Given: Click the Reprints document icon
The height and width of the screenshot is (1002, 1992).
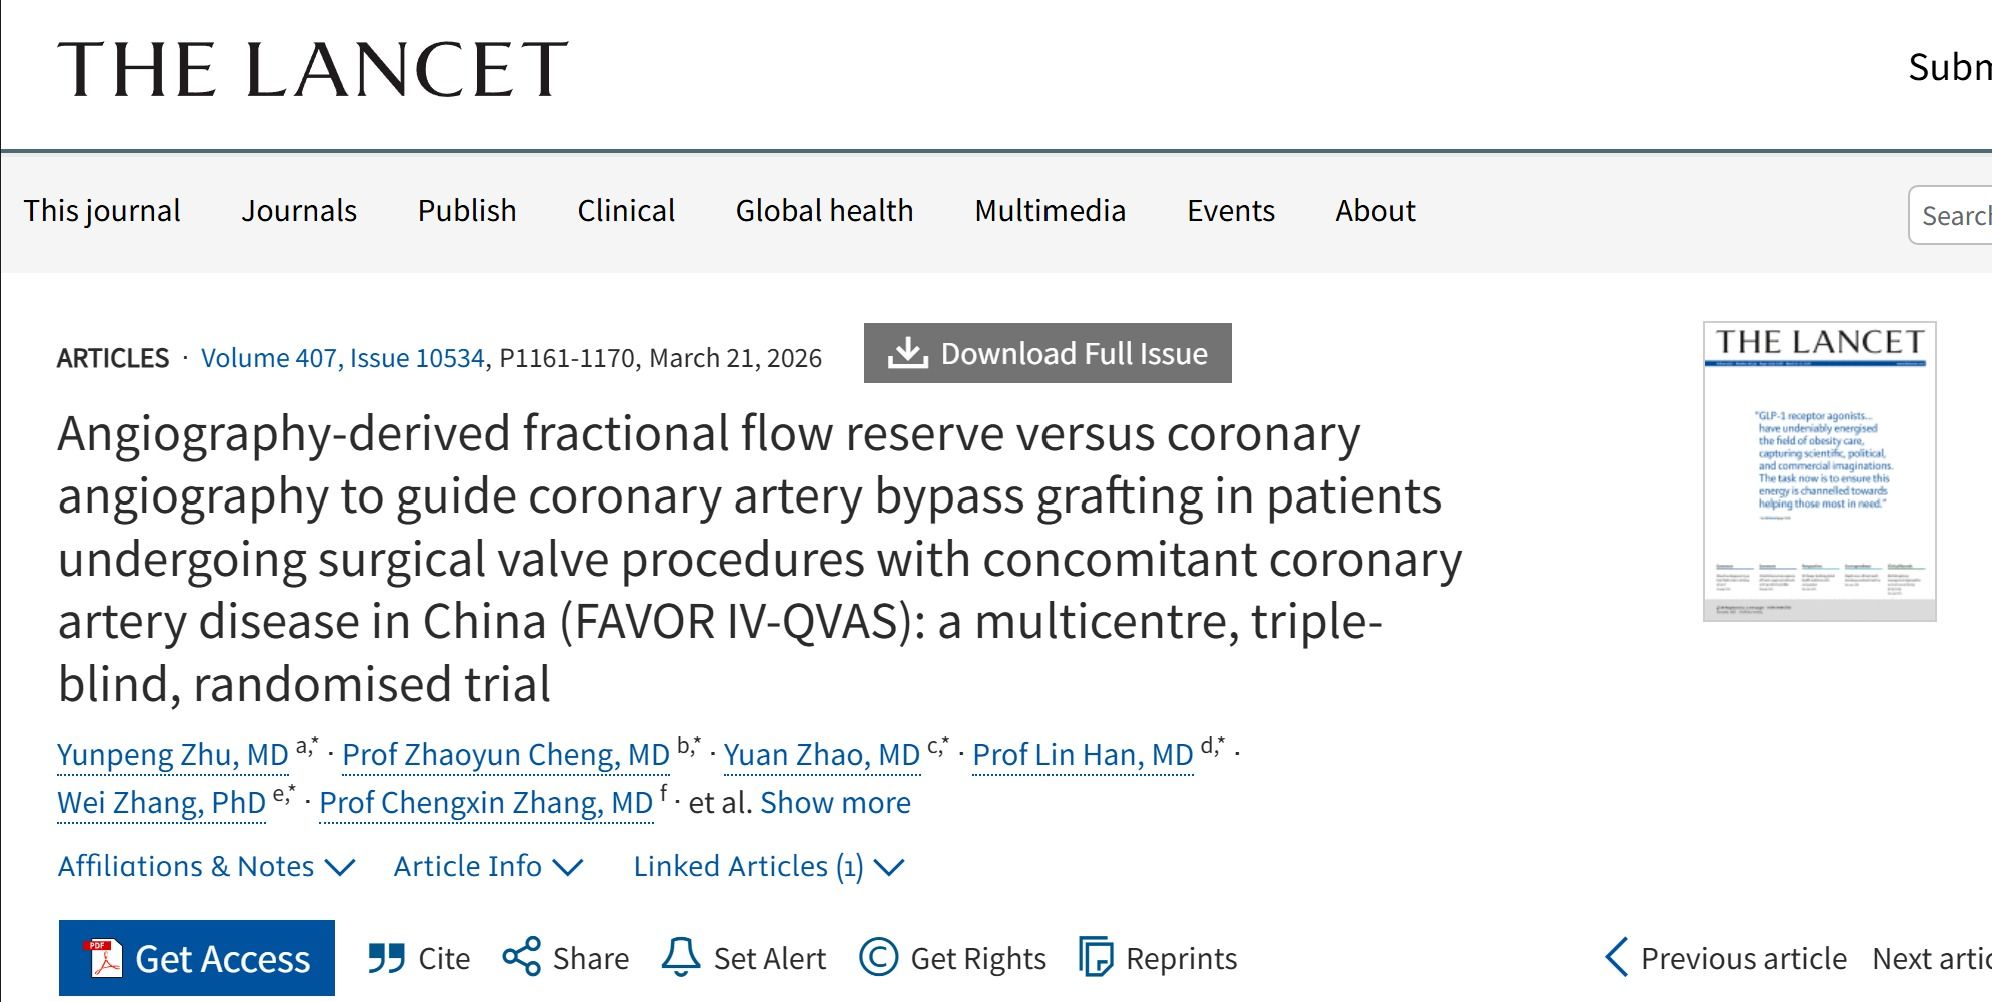Looking at the screenshot, I should tap(1096, 957).
